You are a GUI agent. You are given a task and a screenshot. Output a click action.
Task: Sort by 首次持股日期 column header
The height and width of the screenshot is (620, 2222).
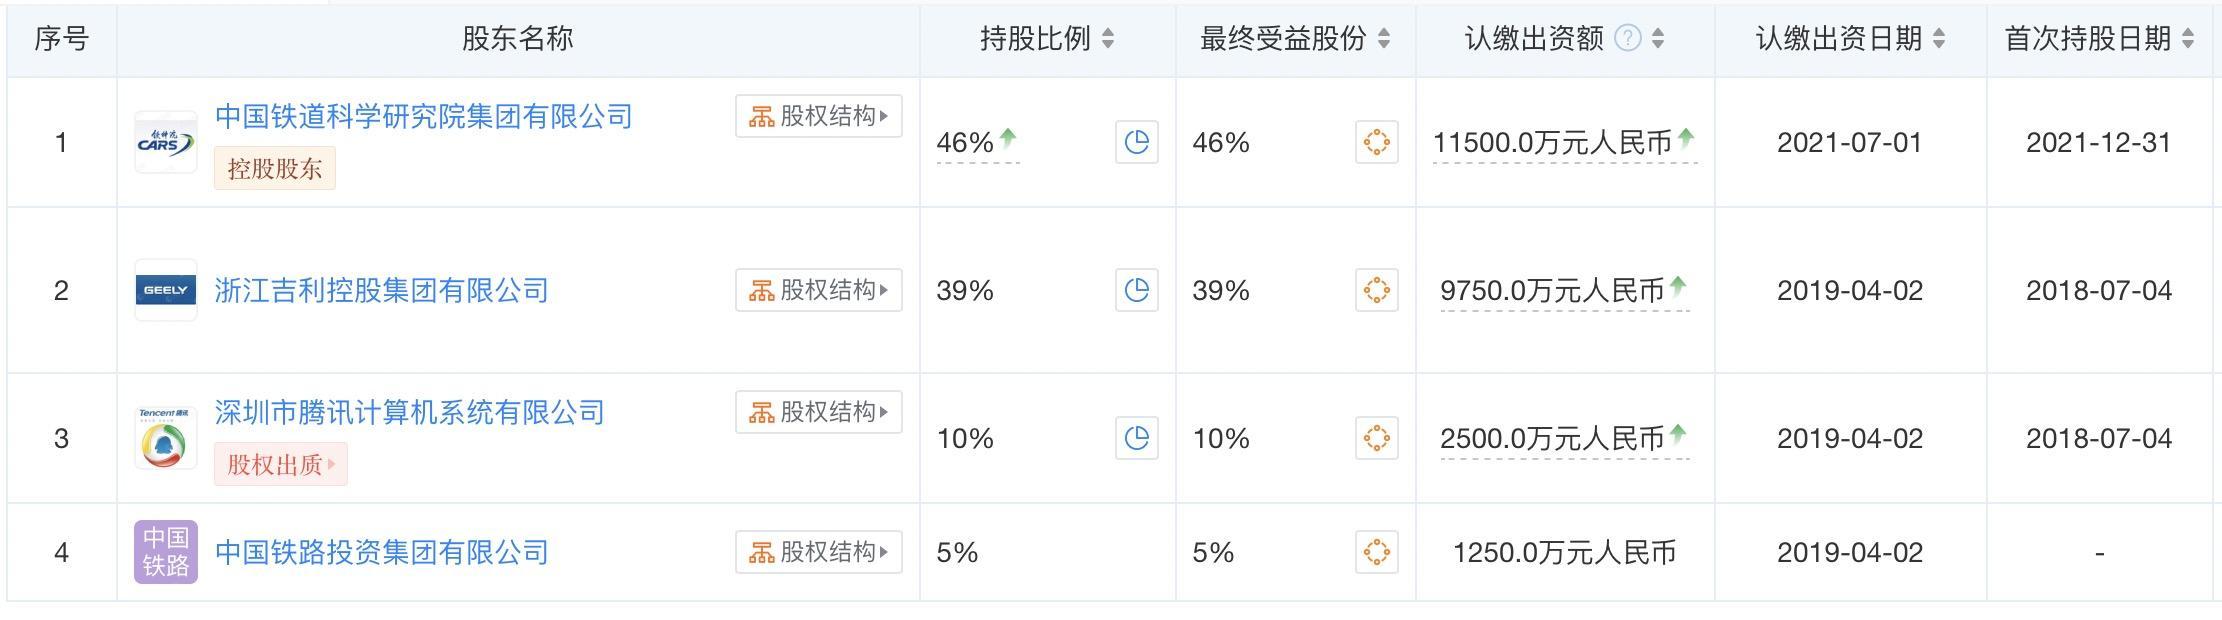click(x=2188, y=38)
